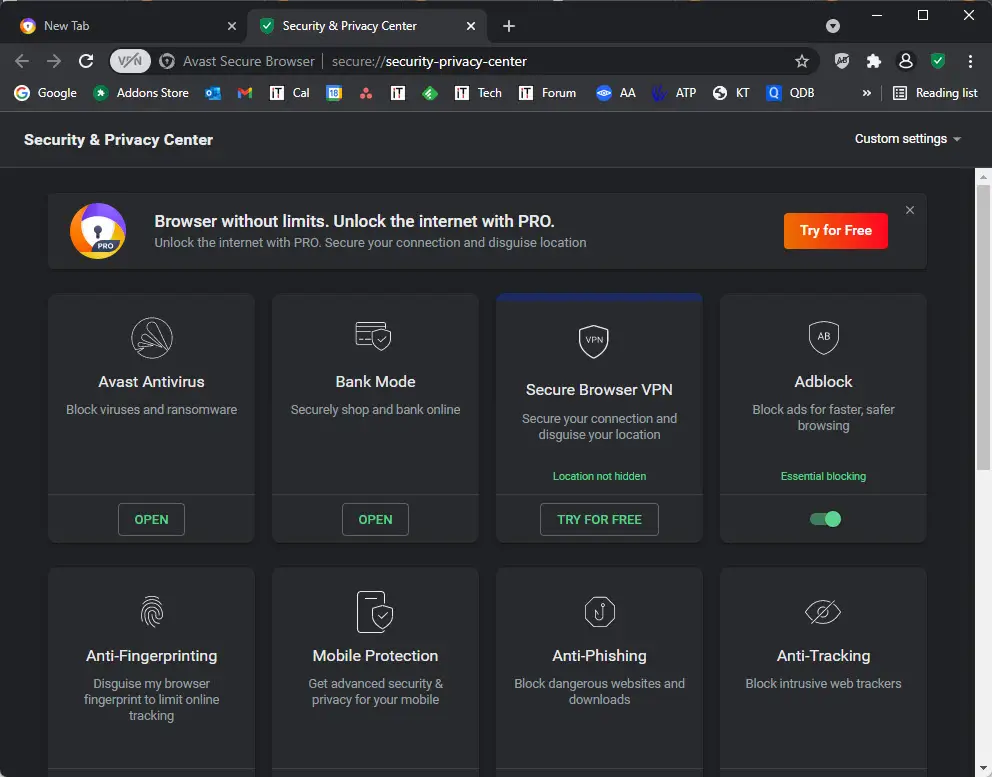The width and height of the screenshot is (992, 777).
Task: Open the Forum bookmark
Action: click(x=547, y=93)
